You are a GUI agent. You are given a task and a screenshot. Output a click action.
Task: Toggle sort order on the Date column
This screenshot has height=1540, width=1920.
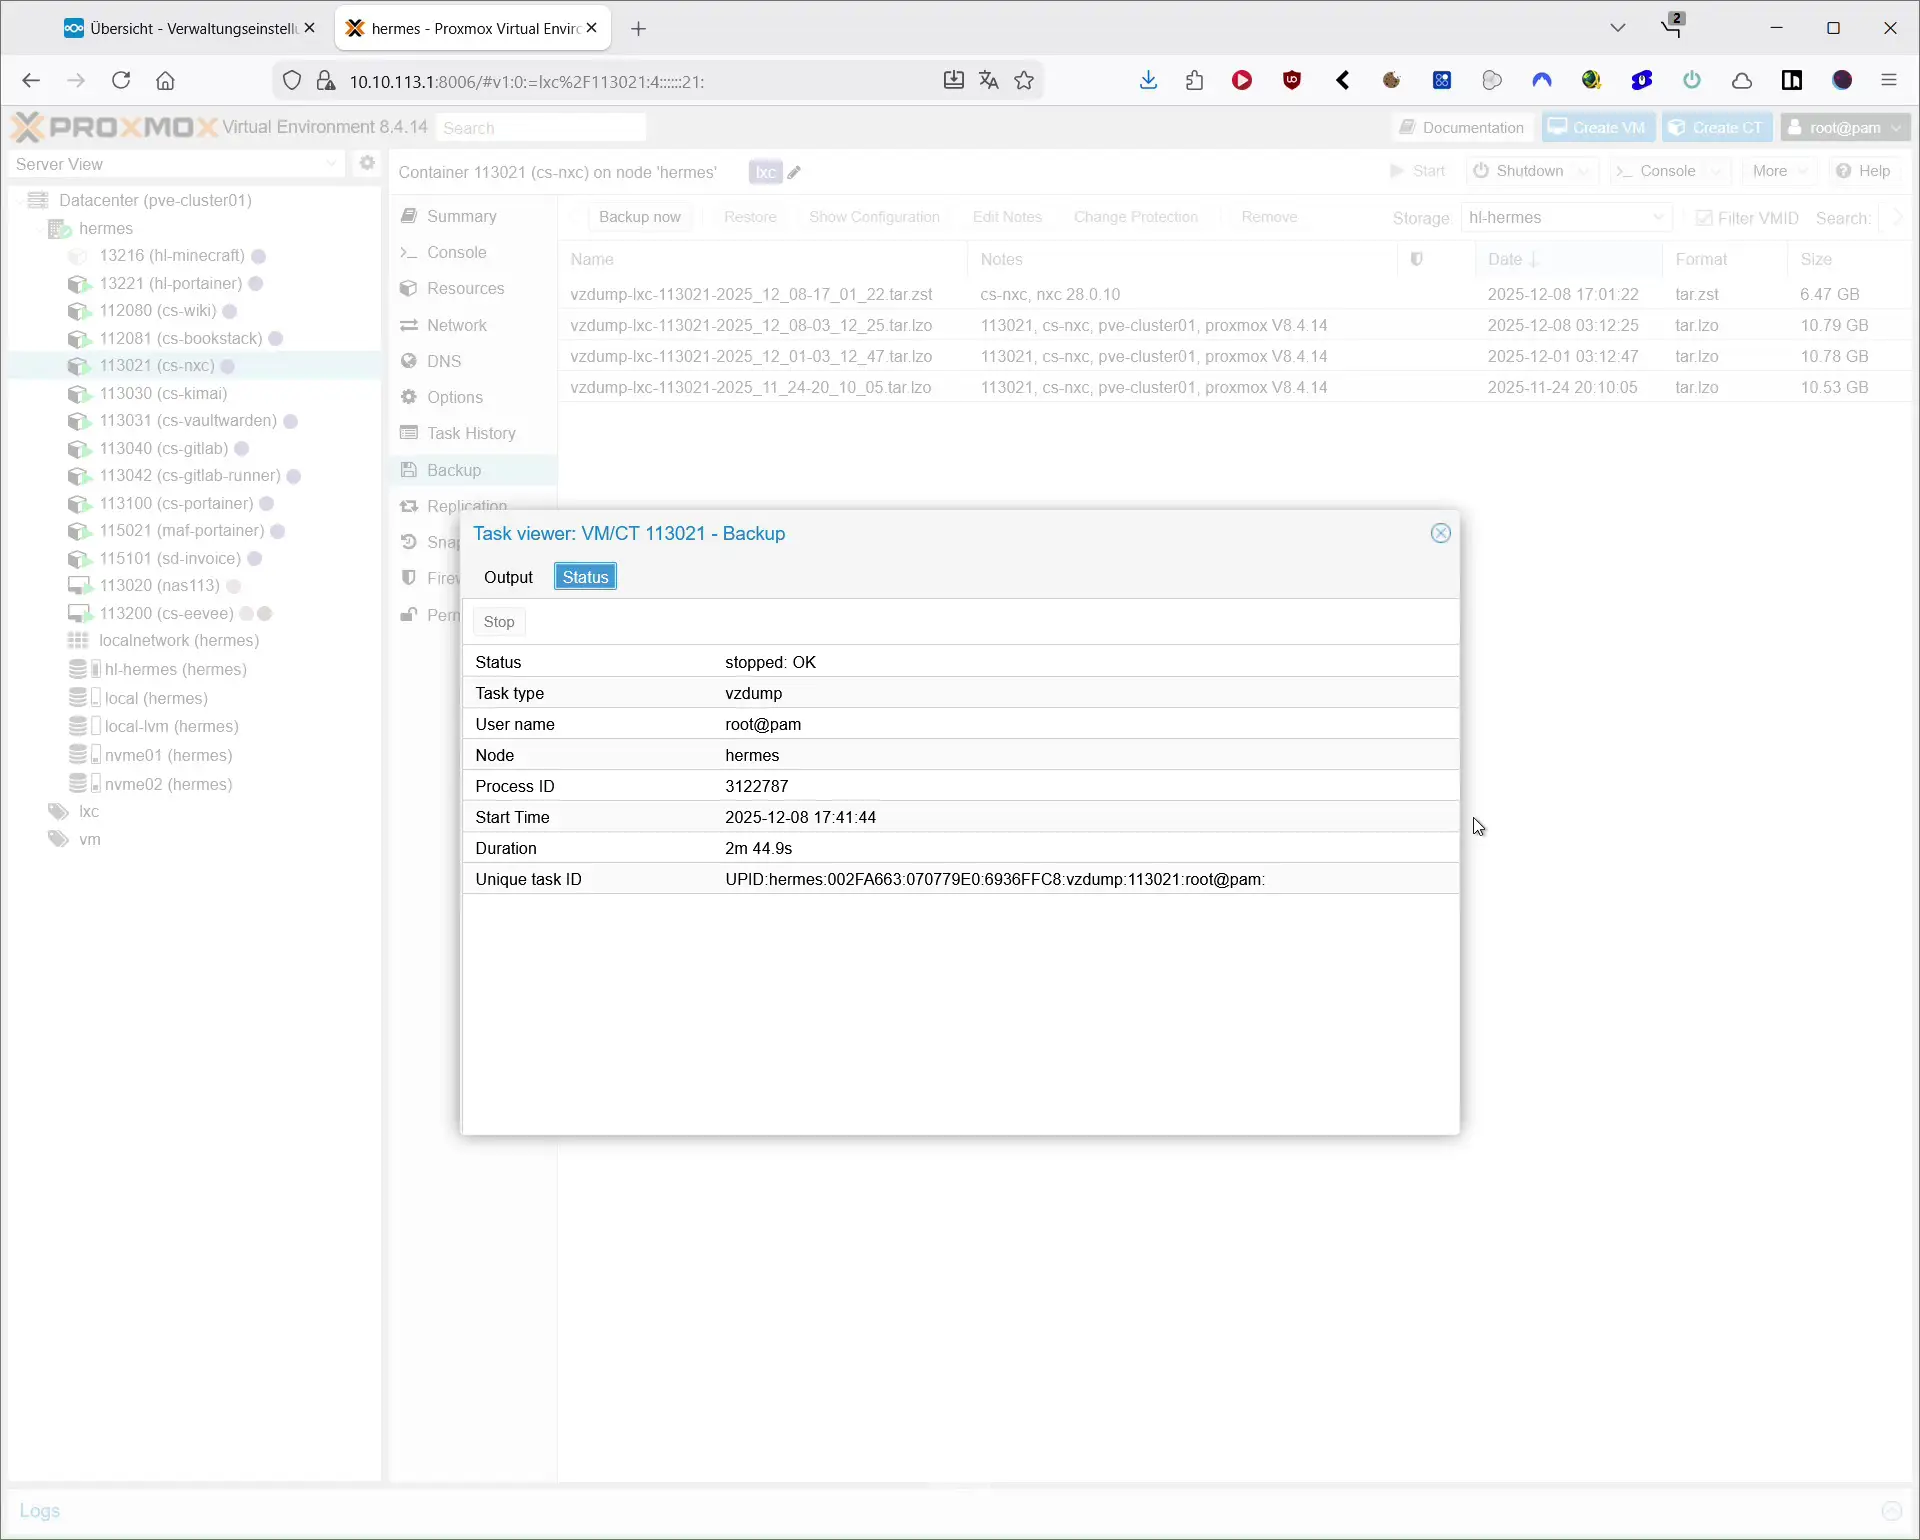click(x=1508, y=259)
